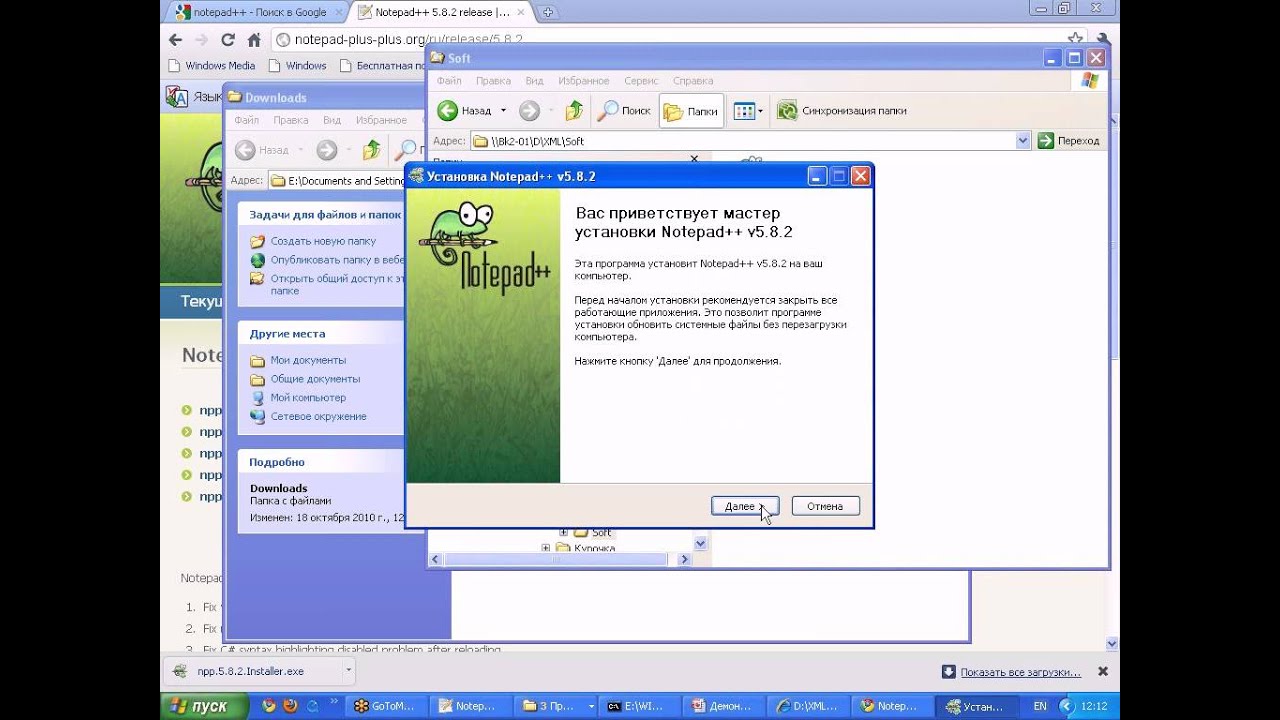Click Chrome page scrollbar down arrow
The width and height of the screenshot is (1280, 720).
(1112, 643)
